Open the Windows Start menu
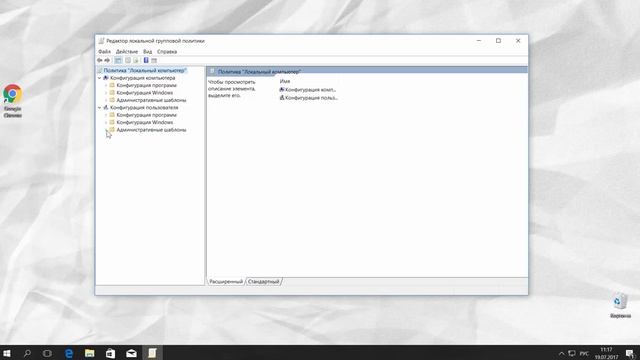Viewport: 640px width, 360px height. [7, 353]
